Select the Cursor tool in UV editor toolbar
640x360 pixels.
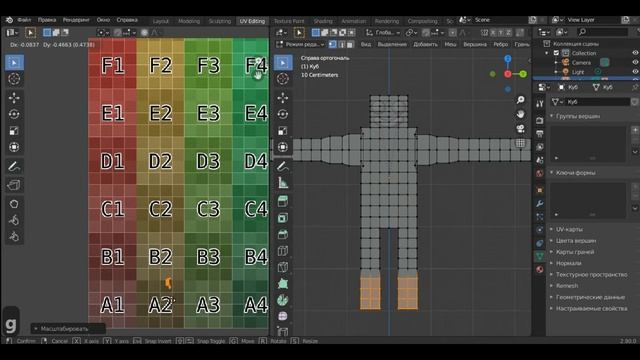tap(14, 79)
